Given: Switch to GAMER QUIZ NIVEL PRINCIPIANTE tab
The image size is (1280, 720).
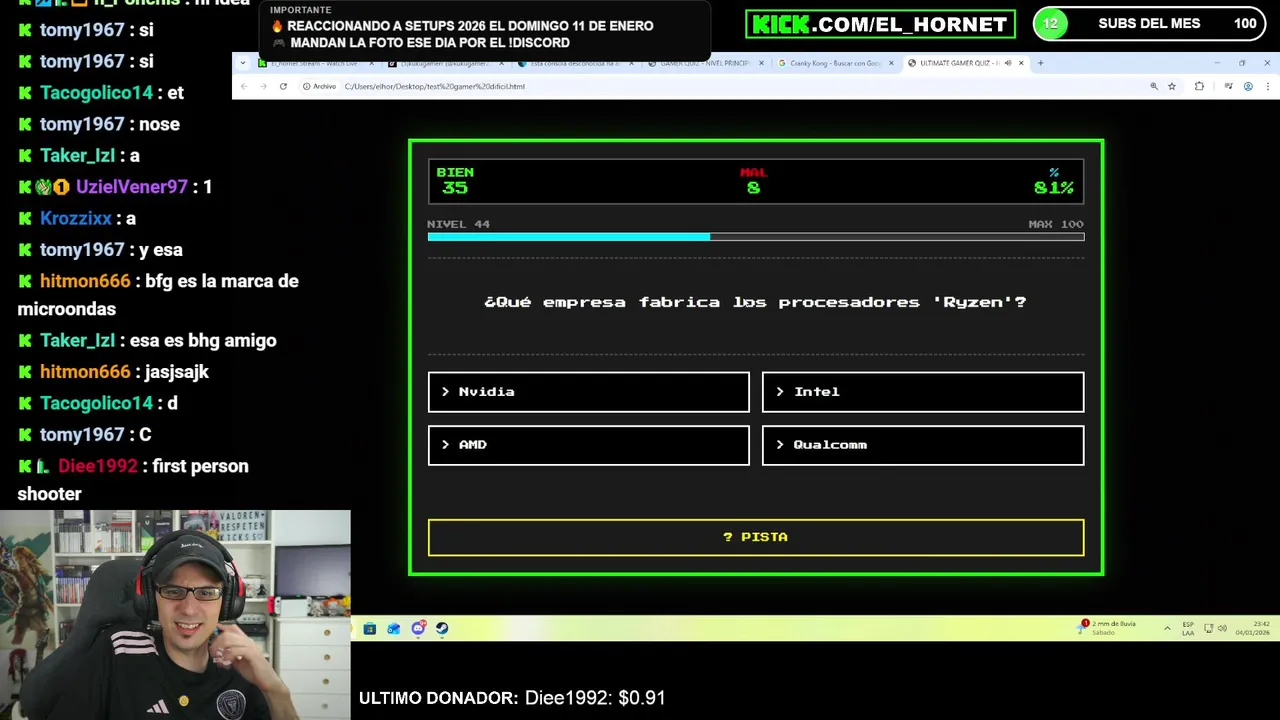Looking at the screenshot, I should (706, 63).
